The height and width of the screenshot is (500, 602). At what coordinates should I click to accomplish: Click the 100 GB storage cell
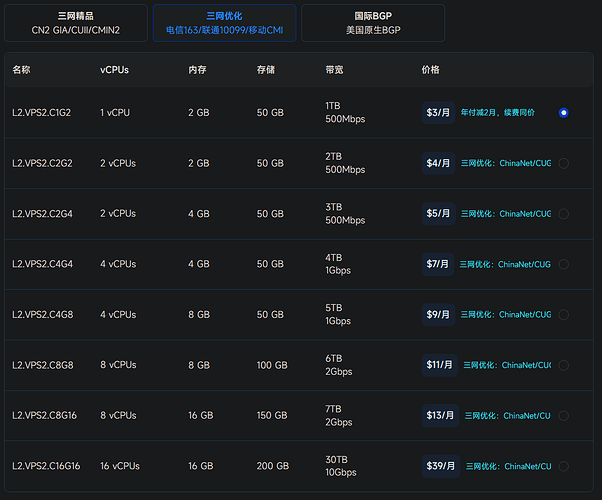click(272, 365)
